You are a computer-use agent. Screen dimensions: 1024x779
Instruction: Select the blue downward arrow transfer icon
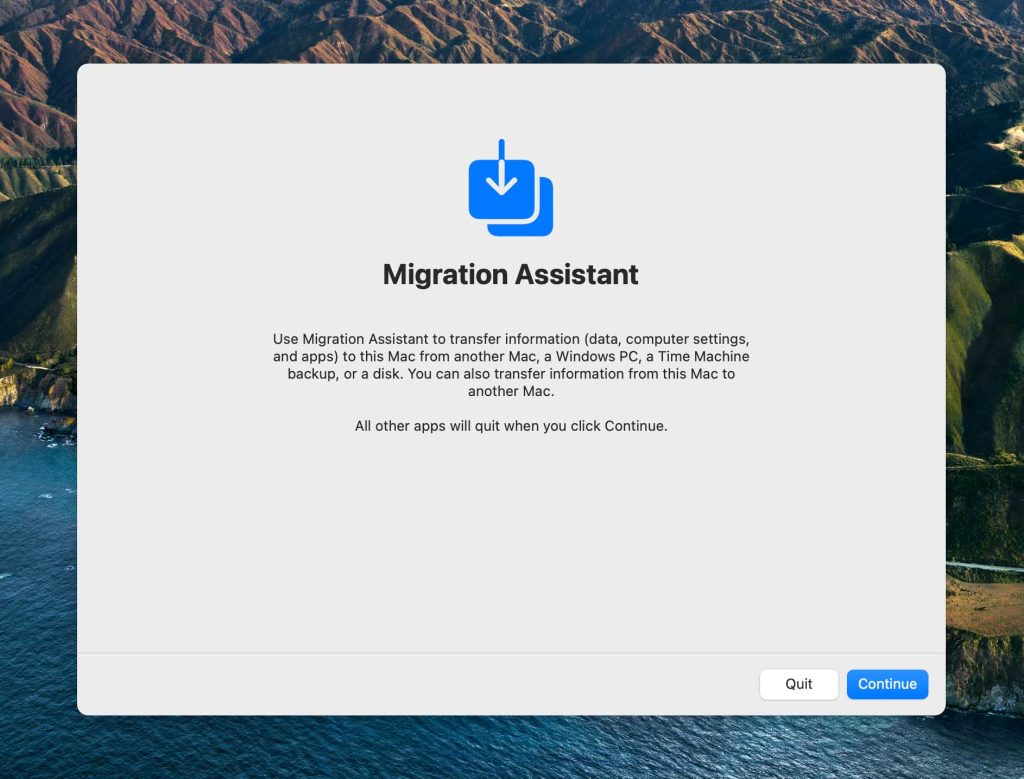[x=508, y=185]
